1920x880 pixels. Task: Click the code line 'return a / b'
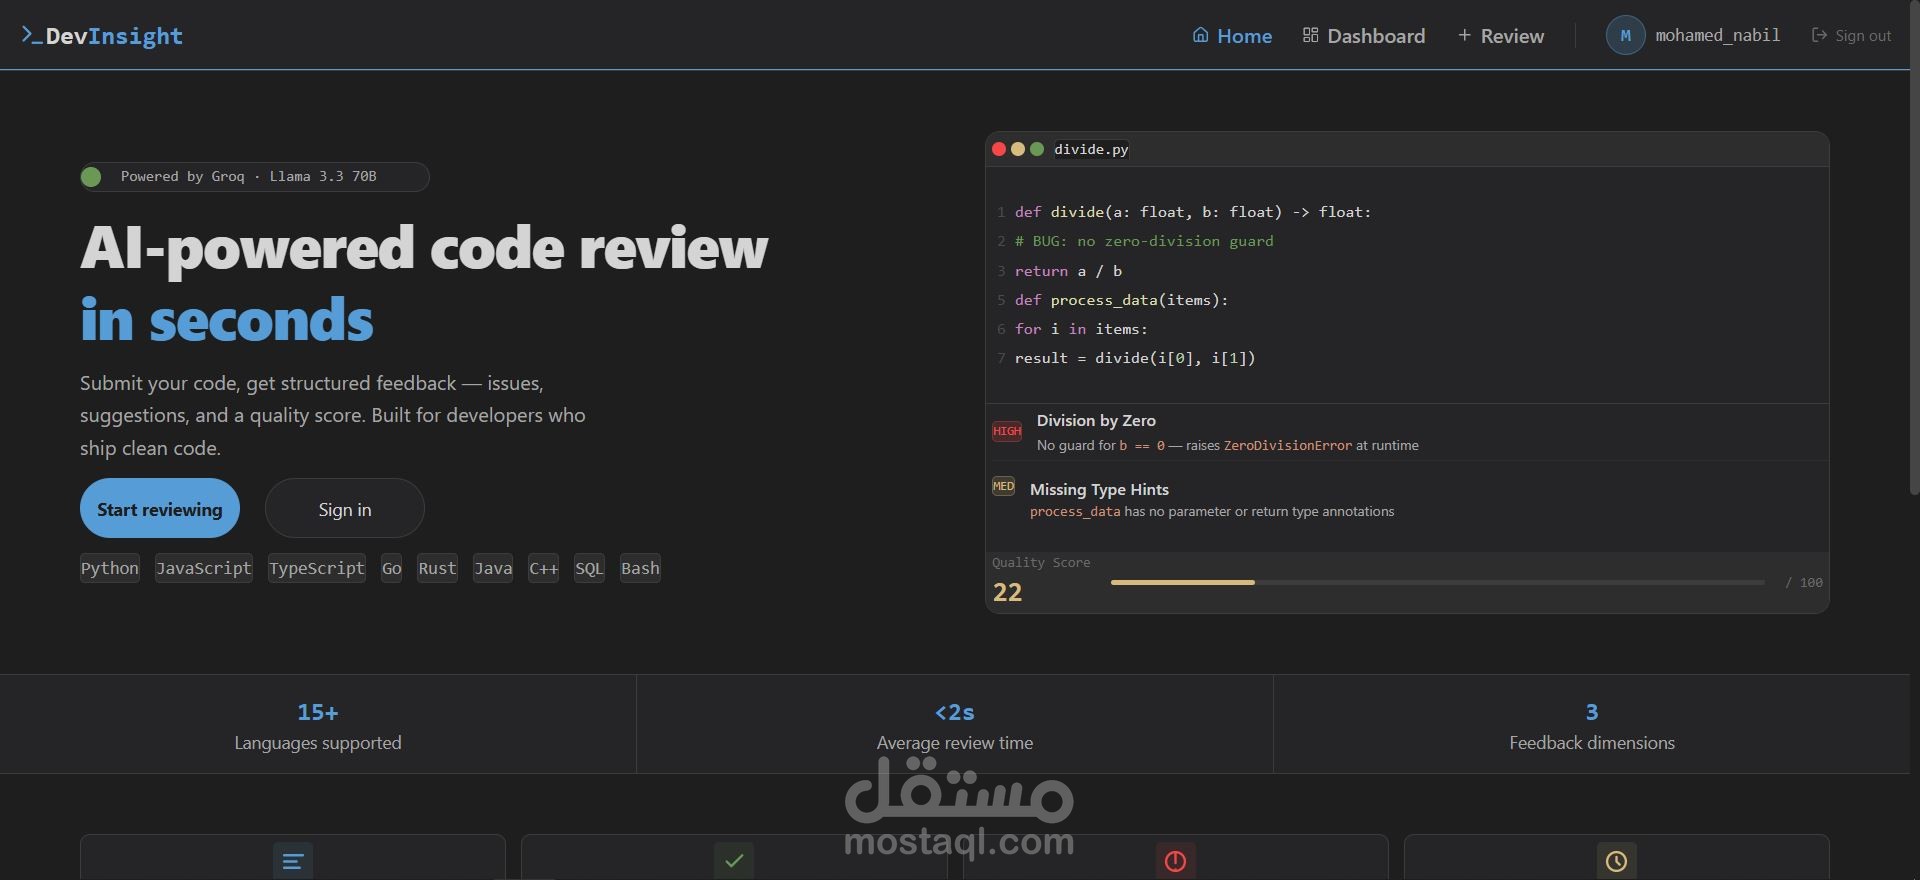pos(1068,271)
